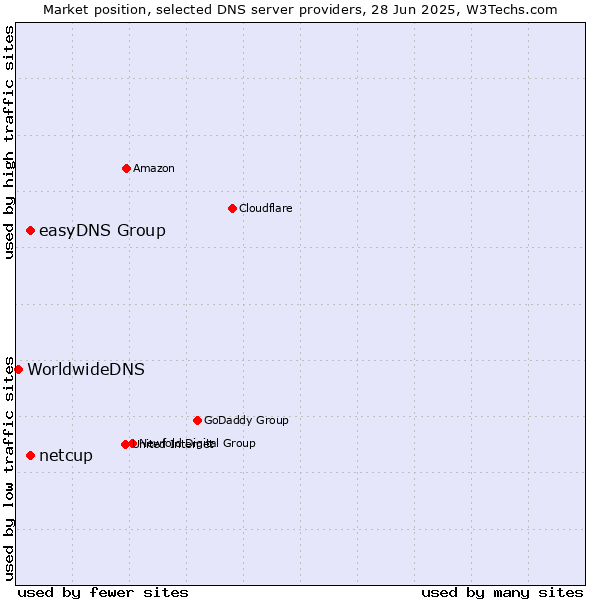The height and width of the screenshot is (600, 600).
Task: Click the red Amazon data point
Action: pos(126,168)
